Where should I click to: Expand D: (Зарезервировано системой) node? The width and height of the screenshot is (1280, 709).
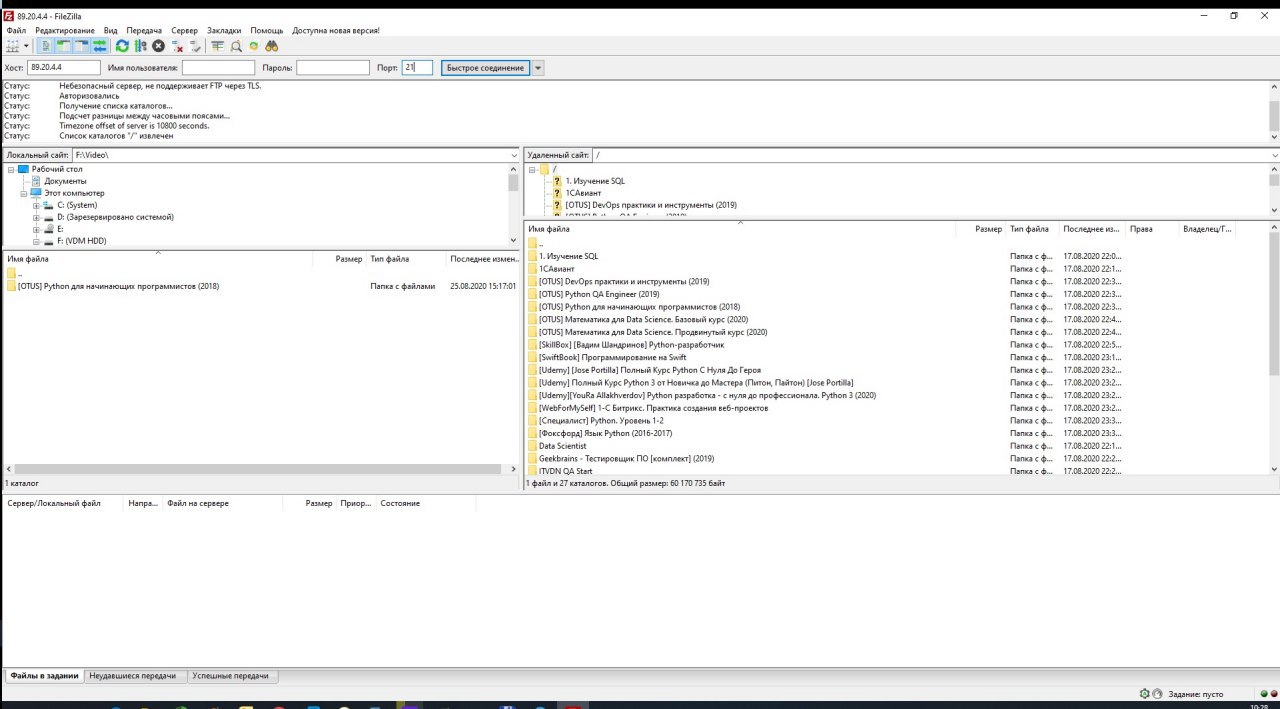tap(36, 217)
